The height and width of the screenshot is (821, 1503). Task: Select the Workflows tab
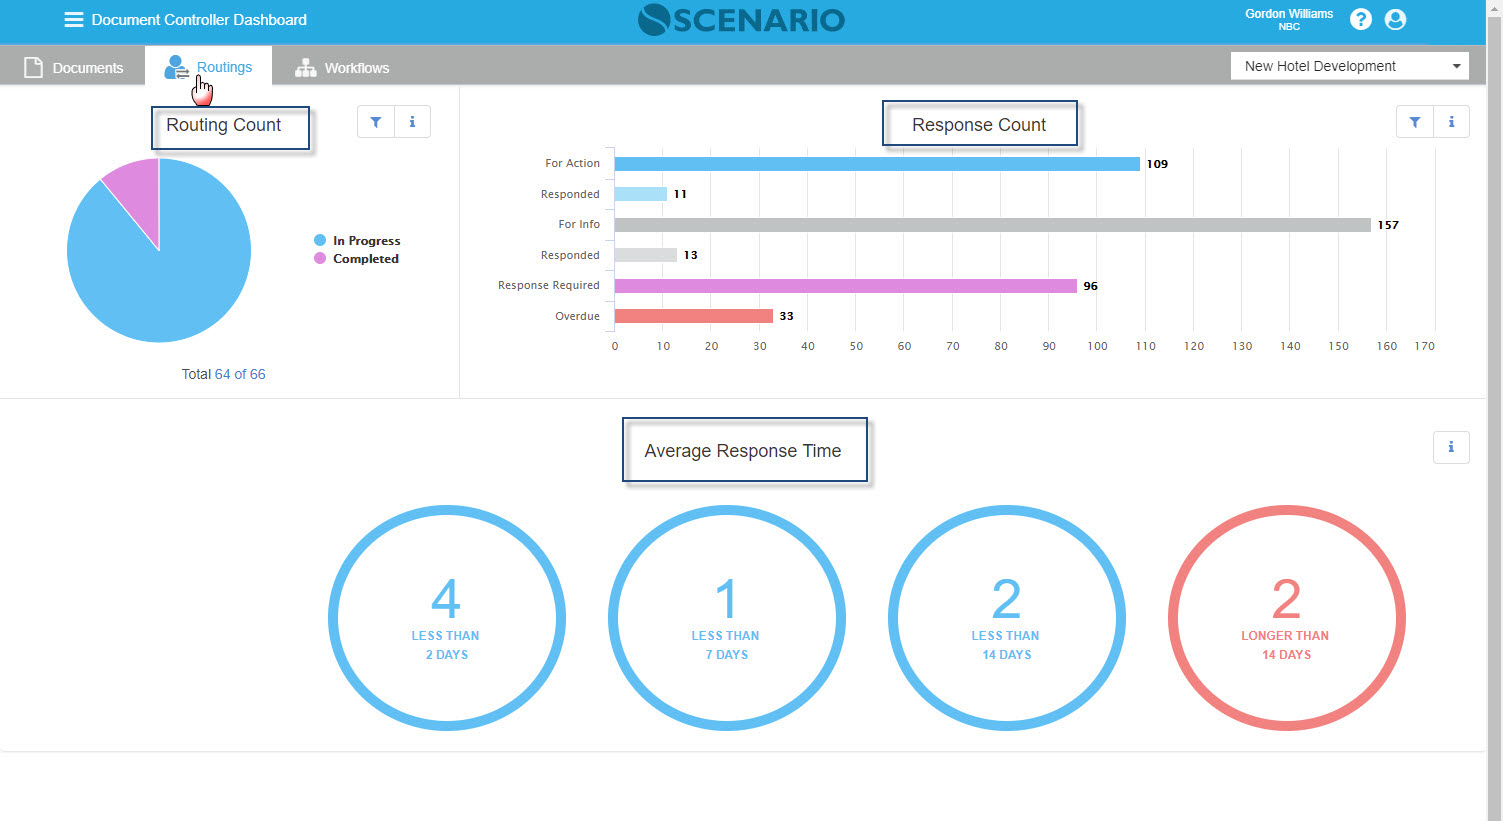pos(342,67)
